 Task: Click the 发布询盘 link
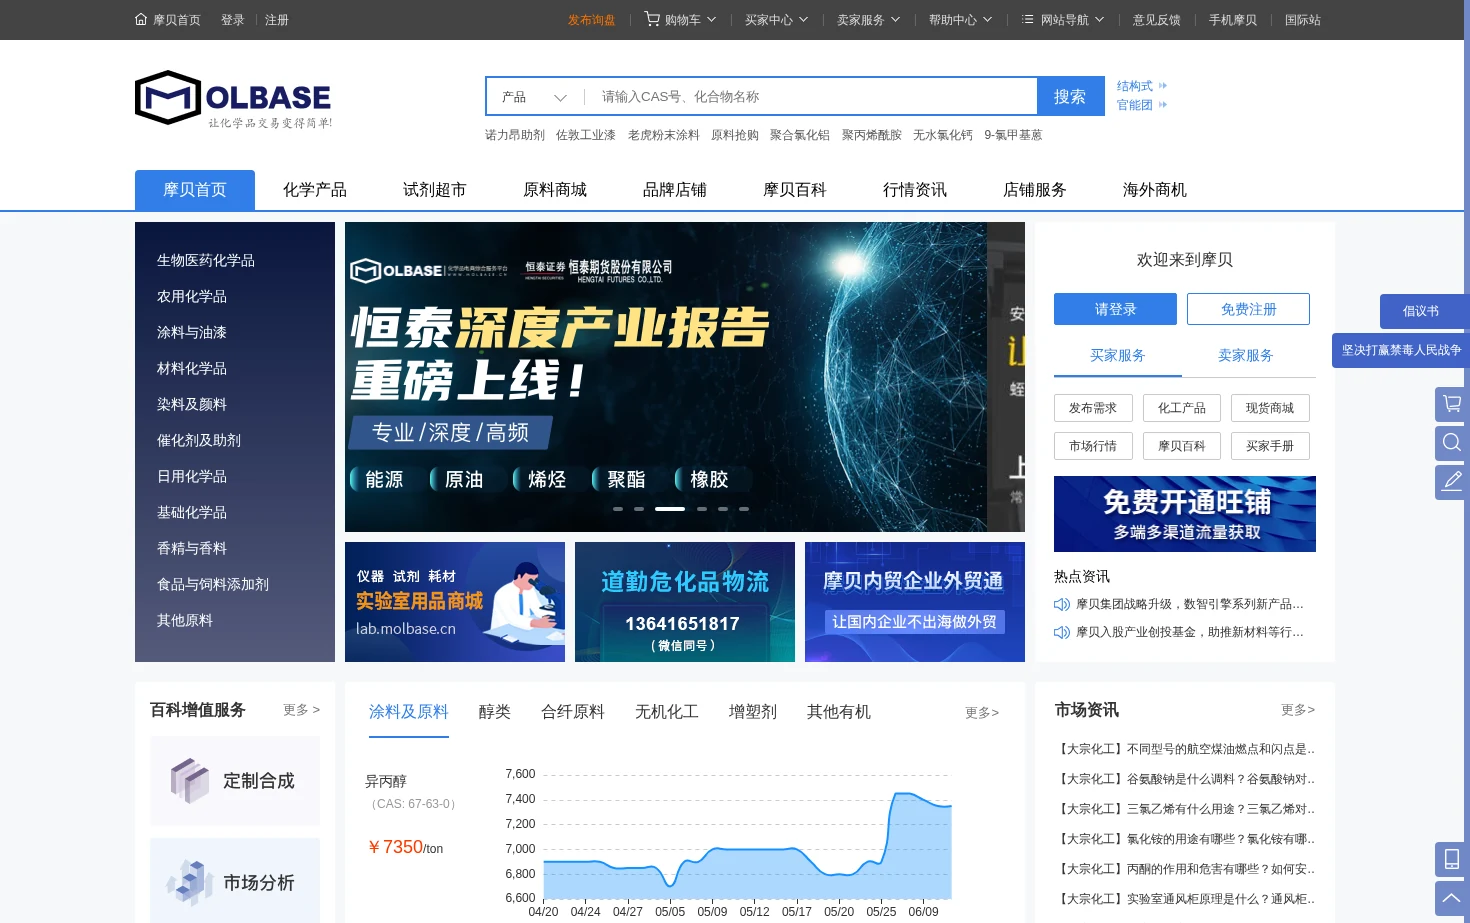(591, 20)
